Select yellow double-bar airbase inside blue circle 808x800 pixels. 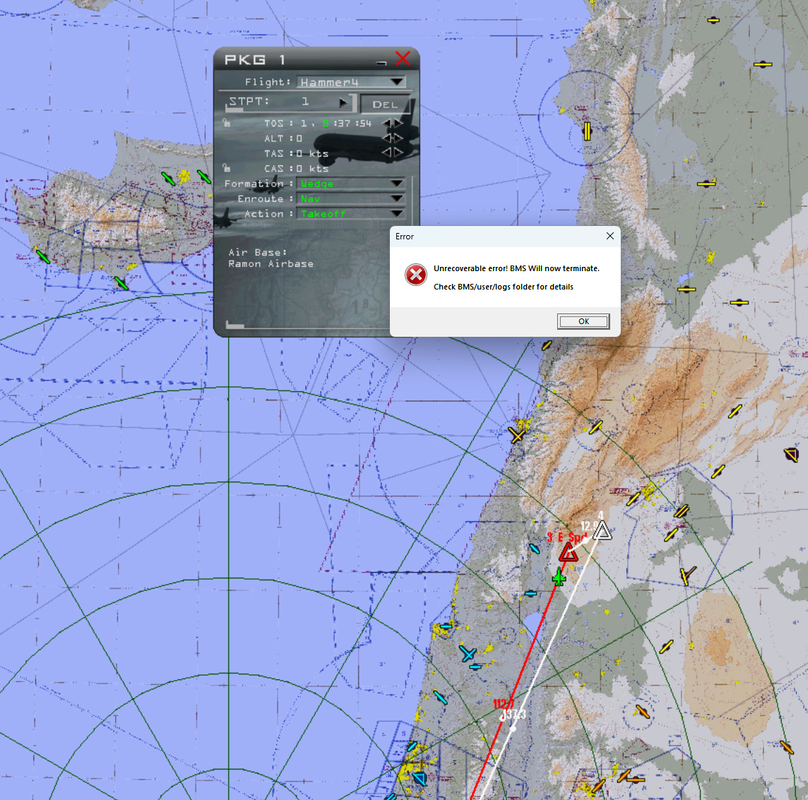point(586,131)
